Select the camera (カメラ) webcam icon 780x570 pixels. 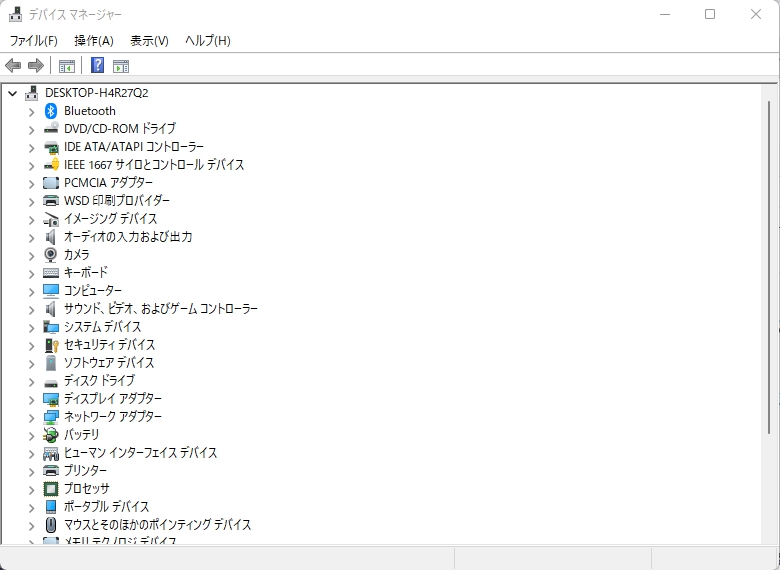(51, 255)
